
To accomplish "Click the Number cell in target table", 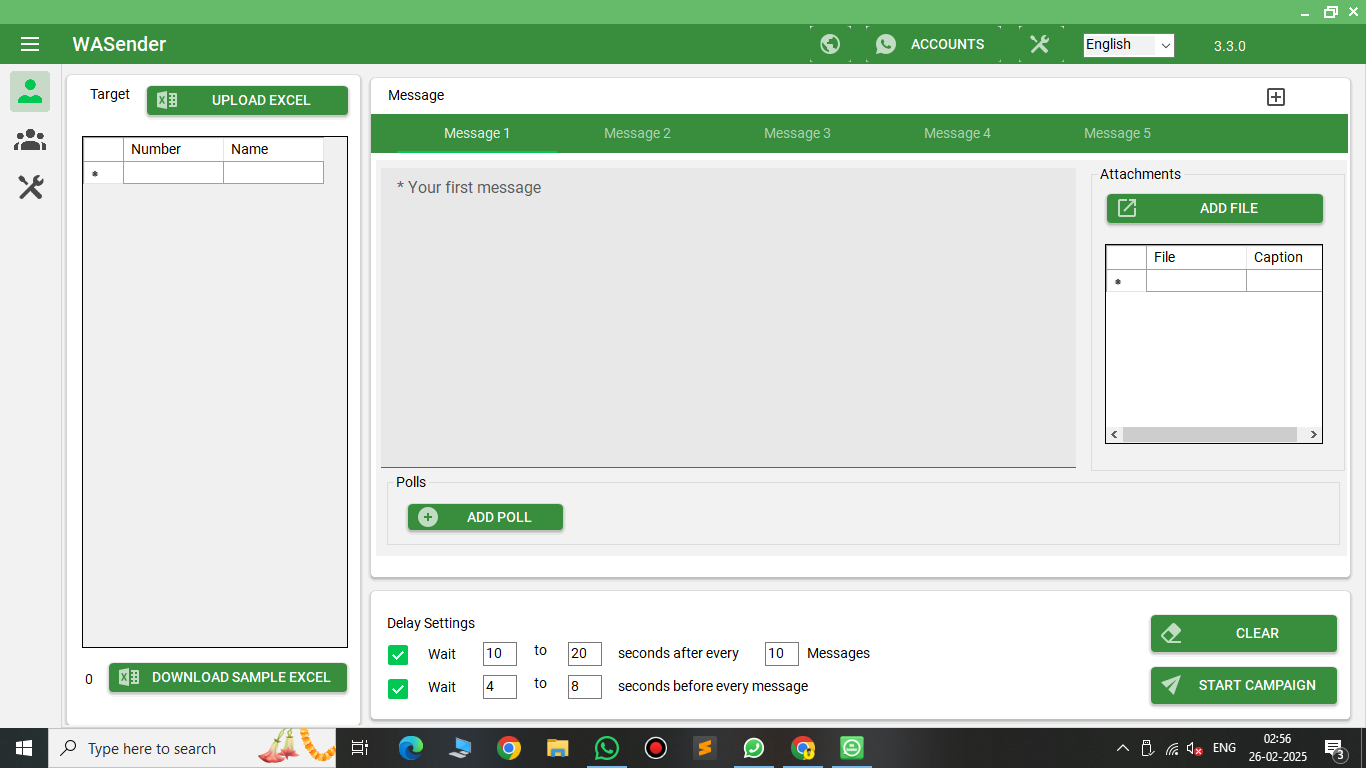I will tap(173, 173).
